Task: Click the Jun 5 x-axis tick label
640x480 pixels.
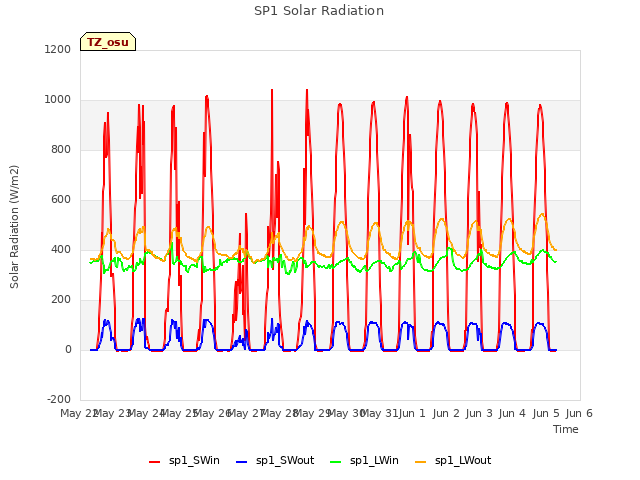Action: click(546, 413)
